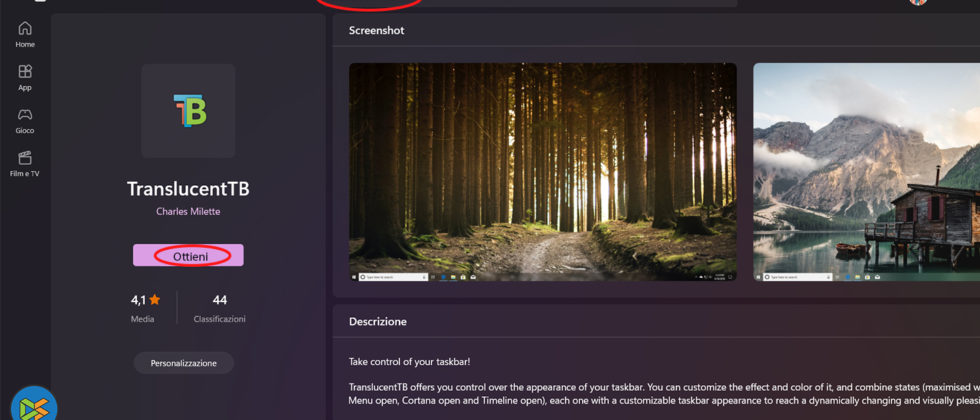Click the TranslucentTB app logo

click(188, 111)
